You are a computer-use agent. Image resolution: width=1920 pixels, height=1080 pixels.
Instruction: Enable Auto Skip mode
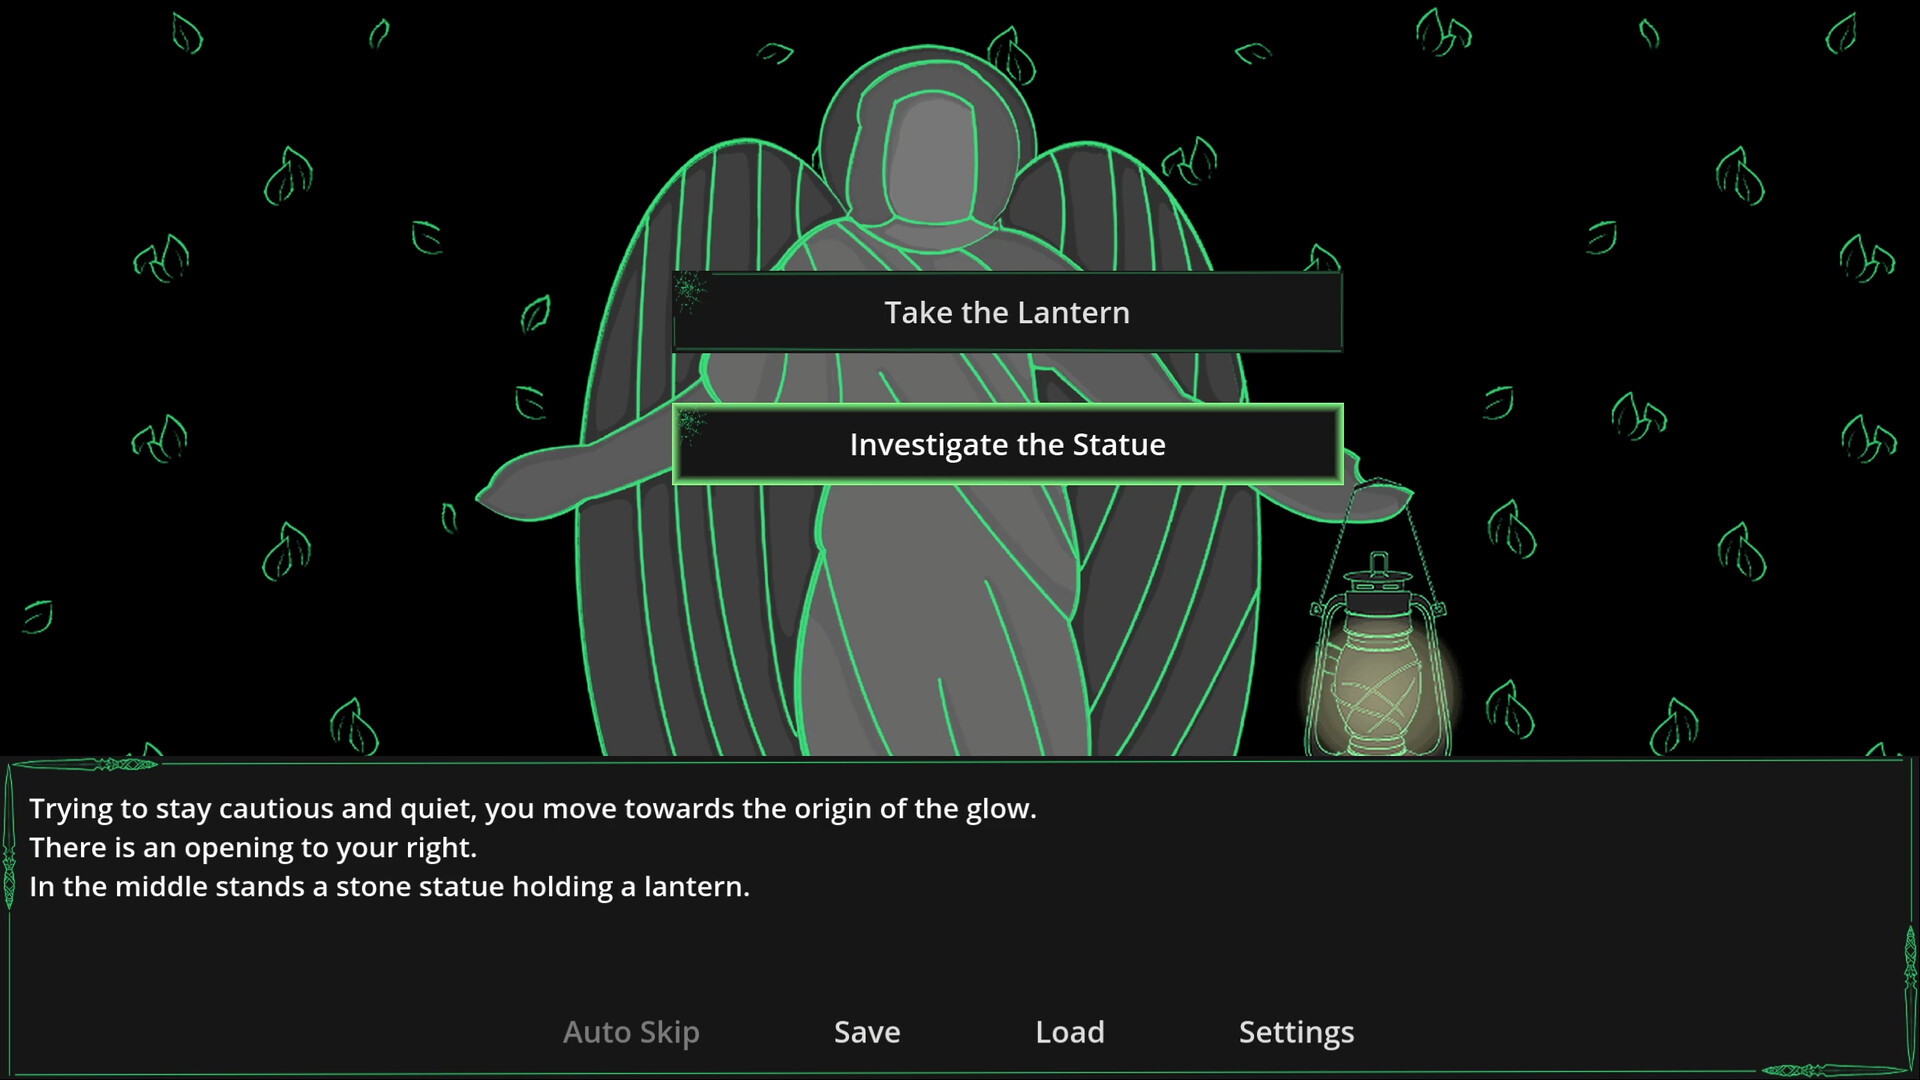(630, 1032)
